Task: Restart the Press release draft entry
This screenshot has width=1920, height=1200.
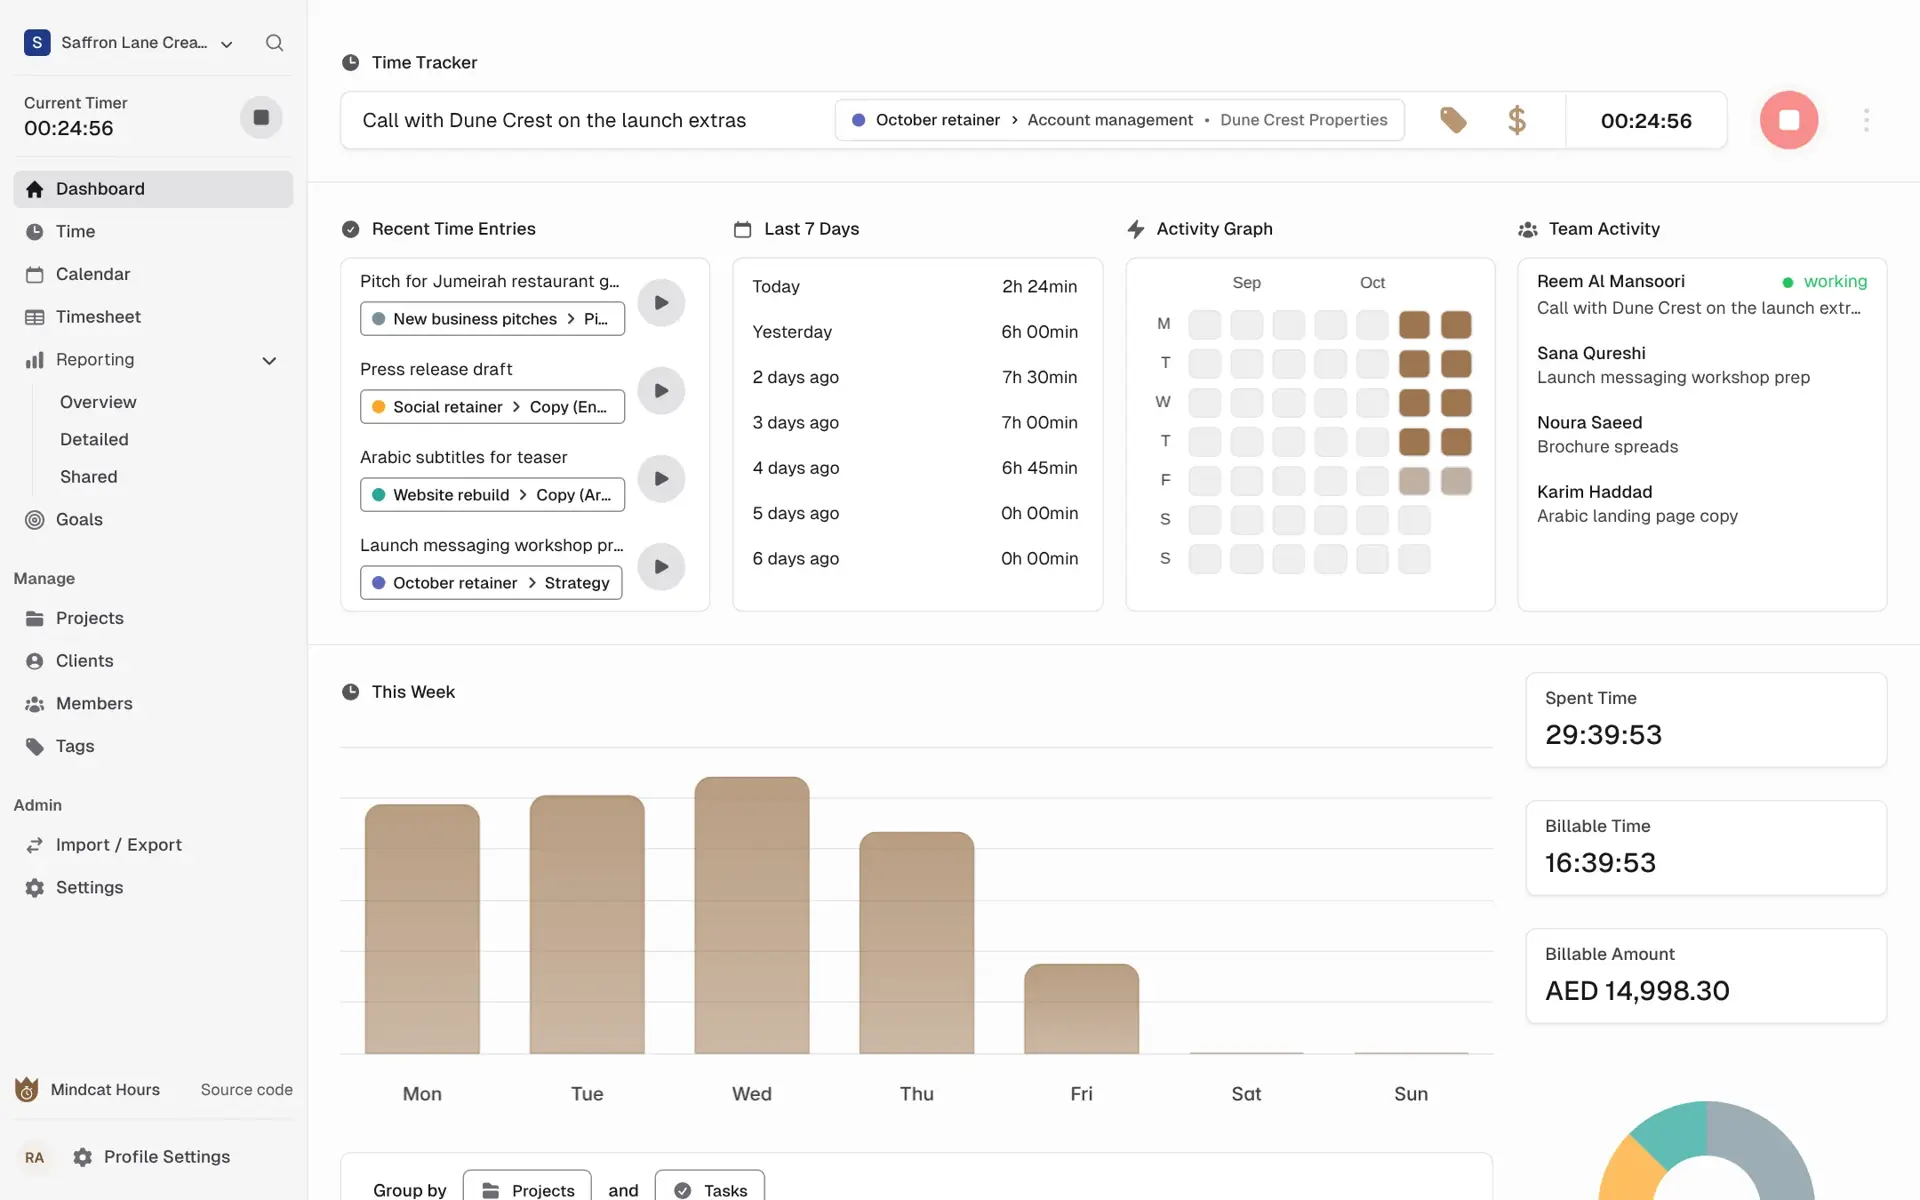Action: [x=661, y=391]
